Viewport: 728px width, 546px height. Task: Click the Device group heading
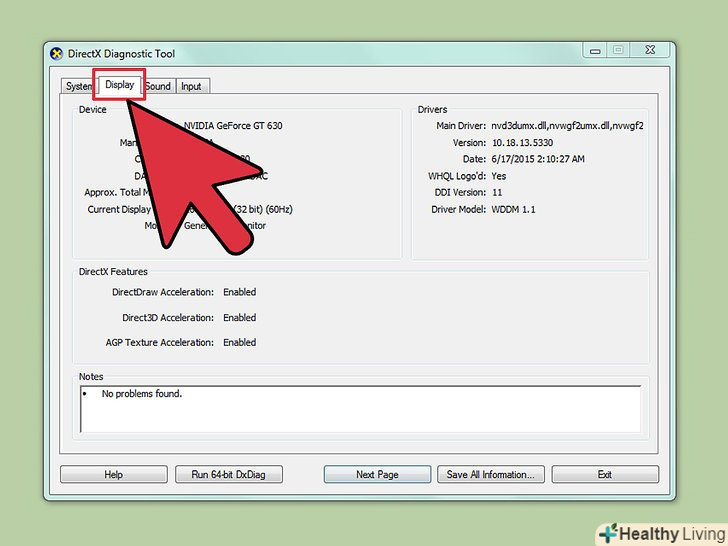(92, 110)
